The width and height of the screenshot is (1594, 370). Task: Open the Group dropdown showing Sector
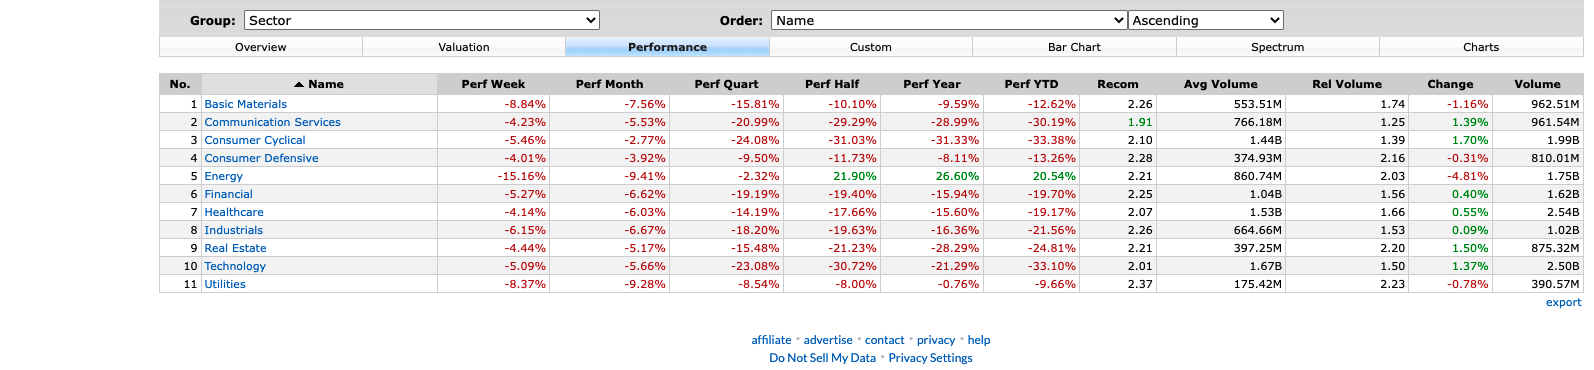pos(421,20)
